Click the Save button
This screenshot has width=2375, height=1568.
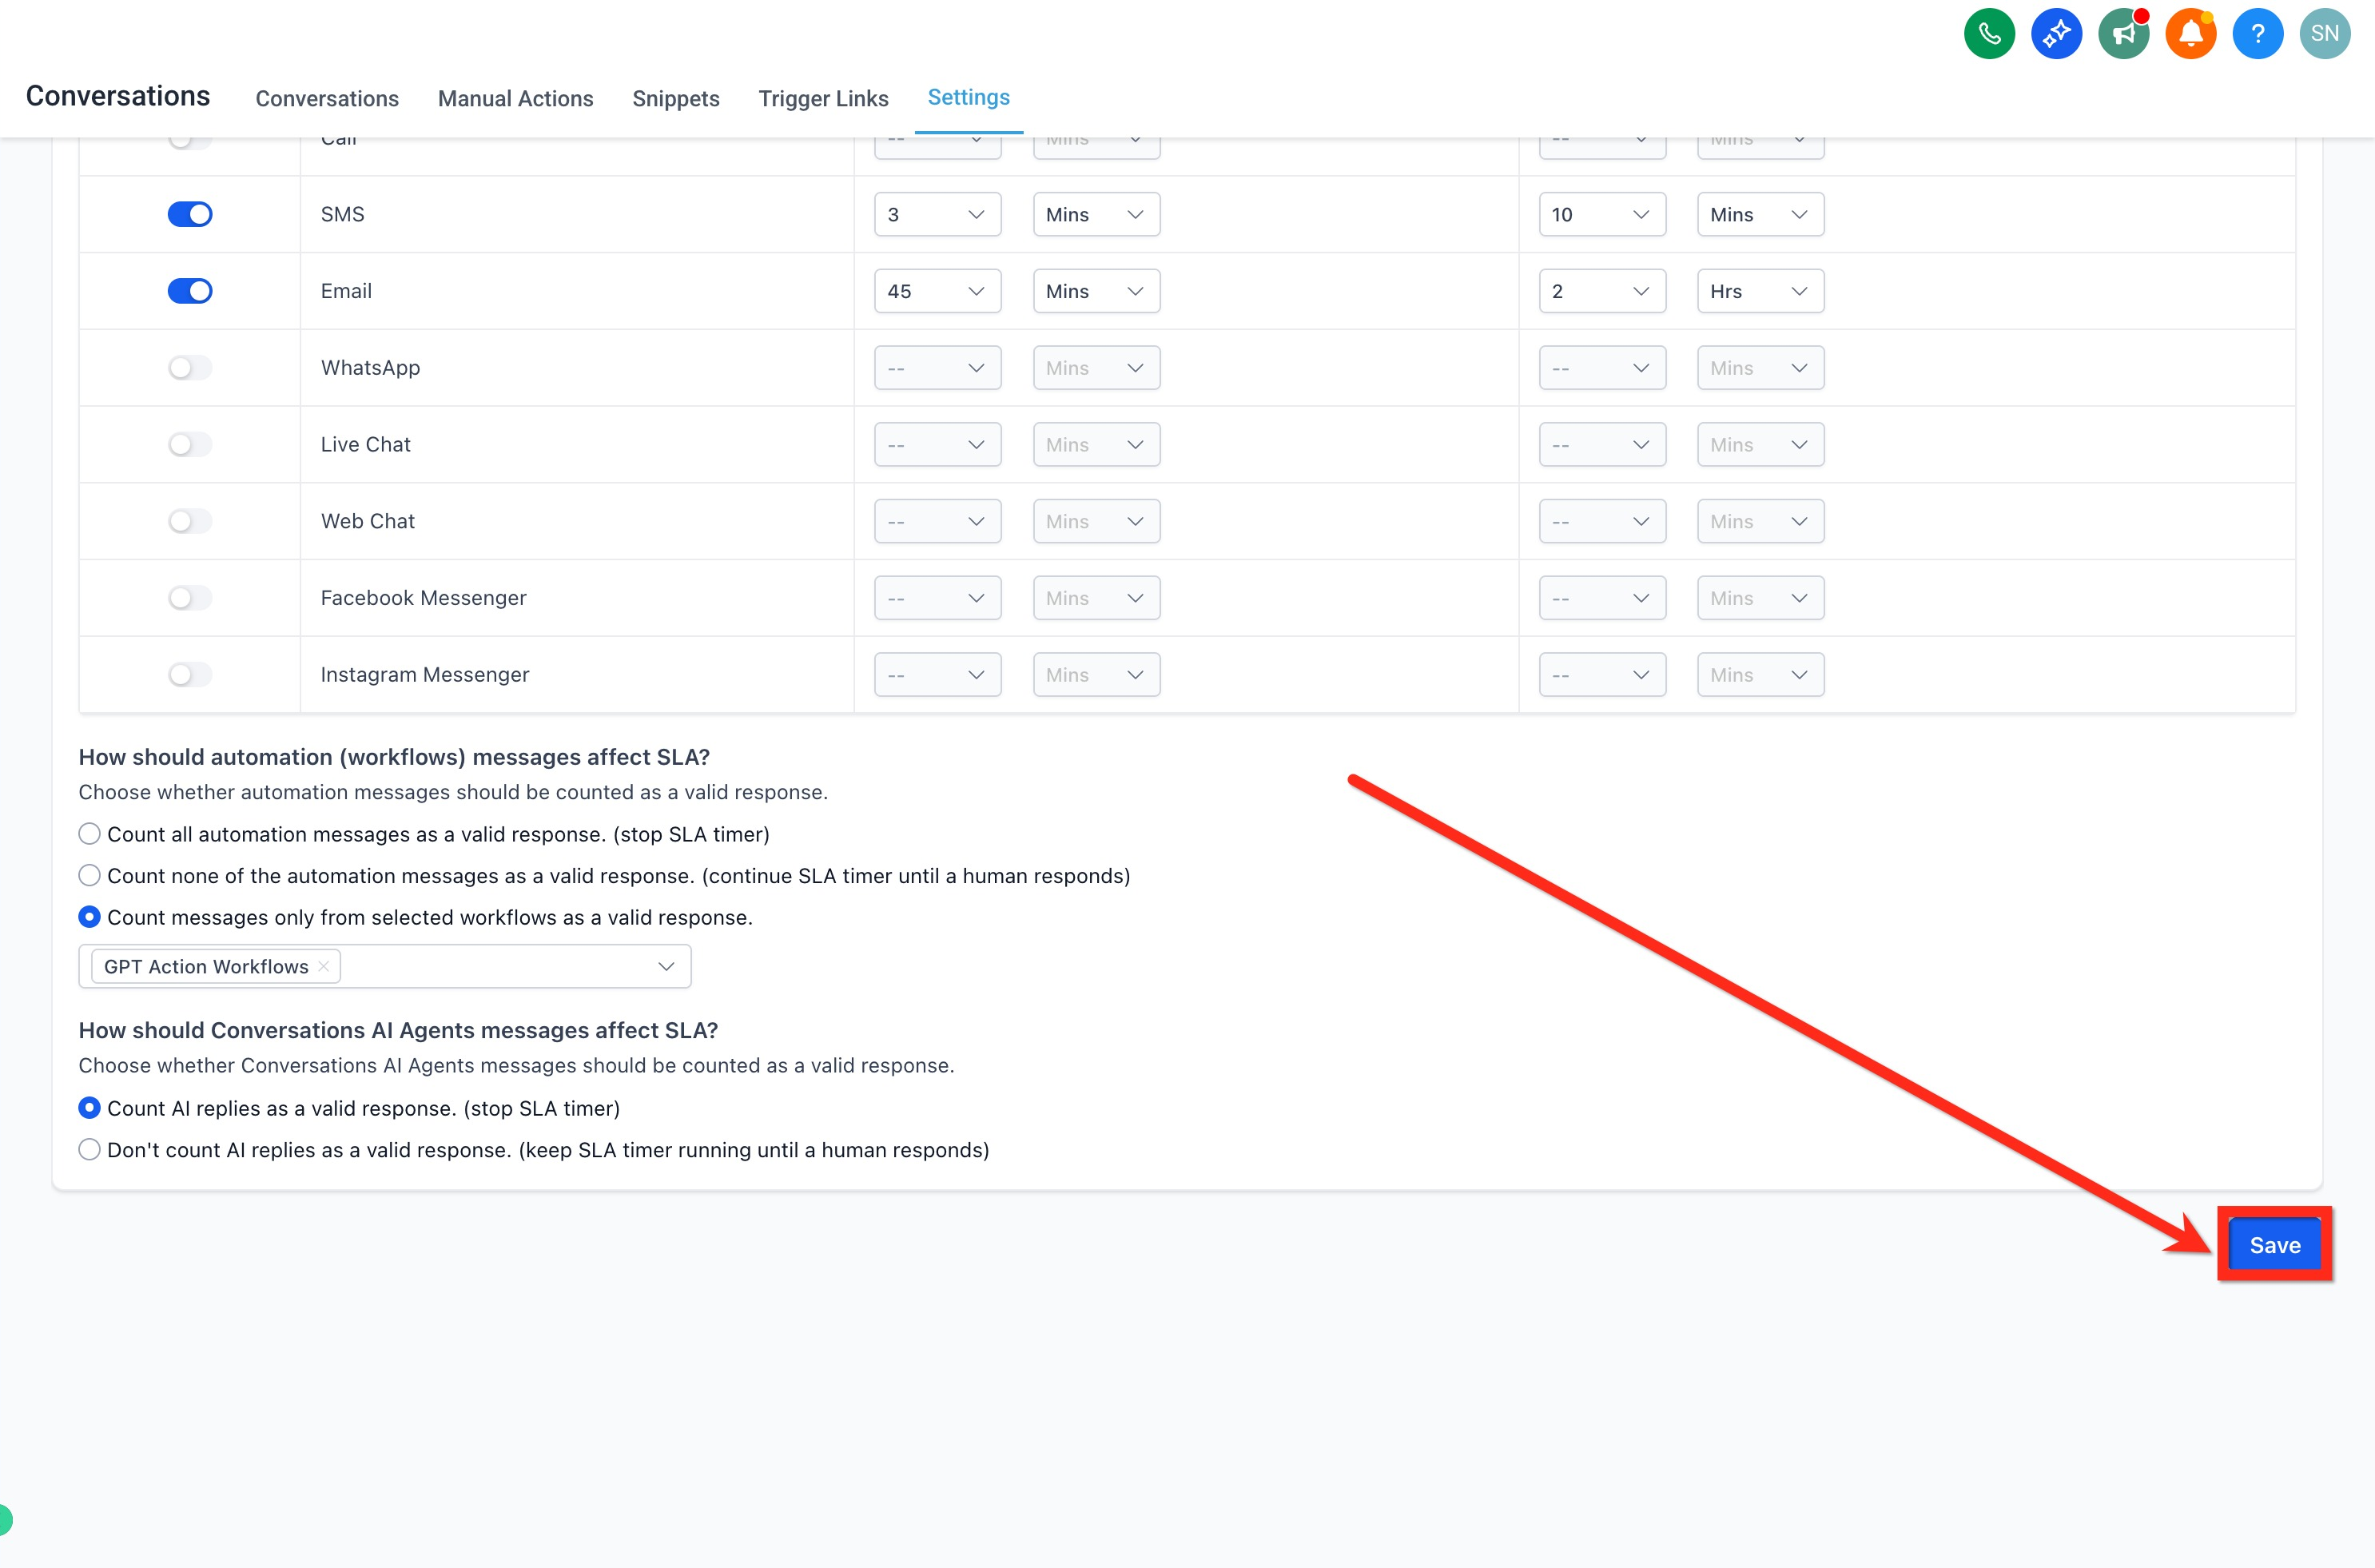pos(2274,1245)
